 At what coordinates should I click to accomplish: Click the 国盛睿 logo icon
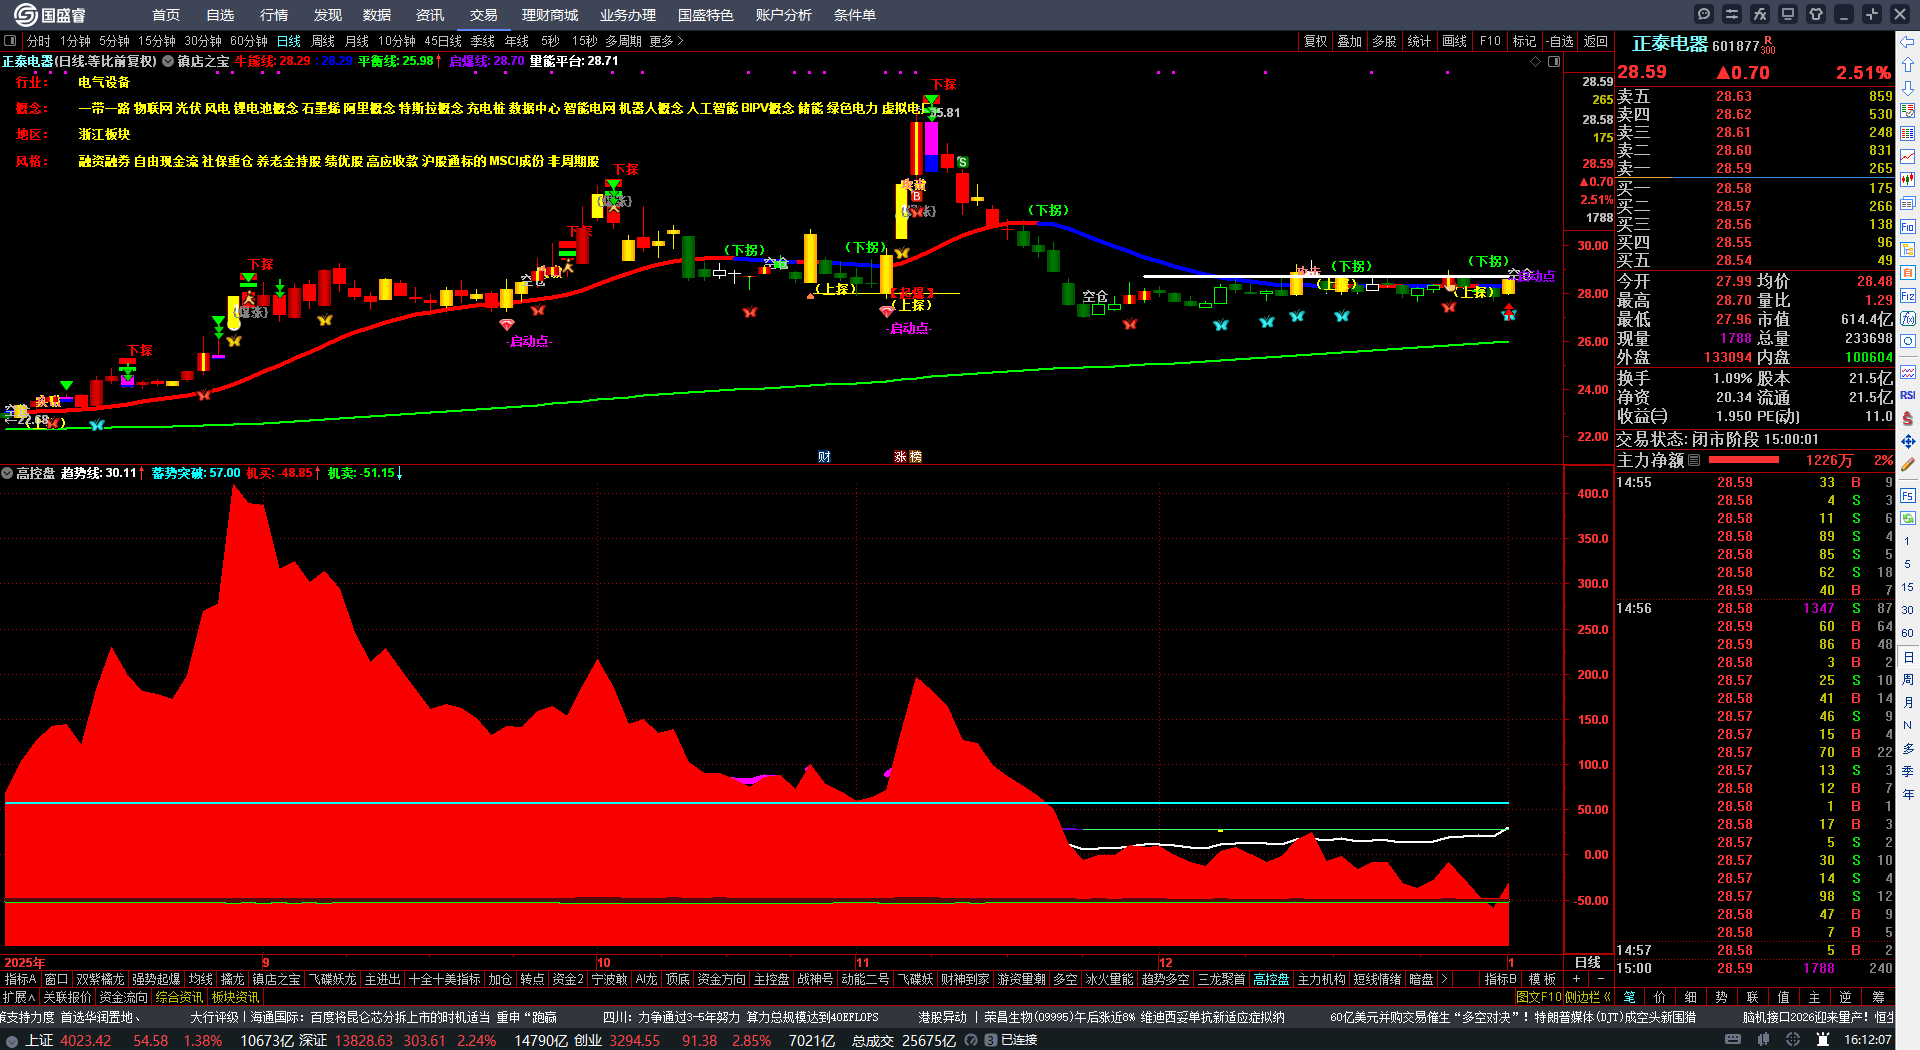pos(25,15)
